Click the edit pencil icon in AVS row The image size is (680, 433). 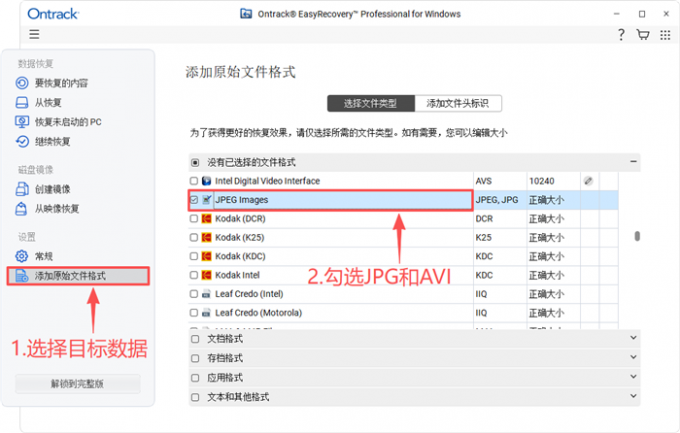pos(588,181)
